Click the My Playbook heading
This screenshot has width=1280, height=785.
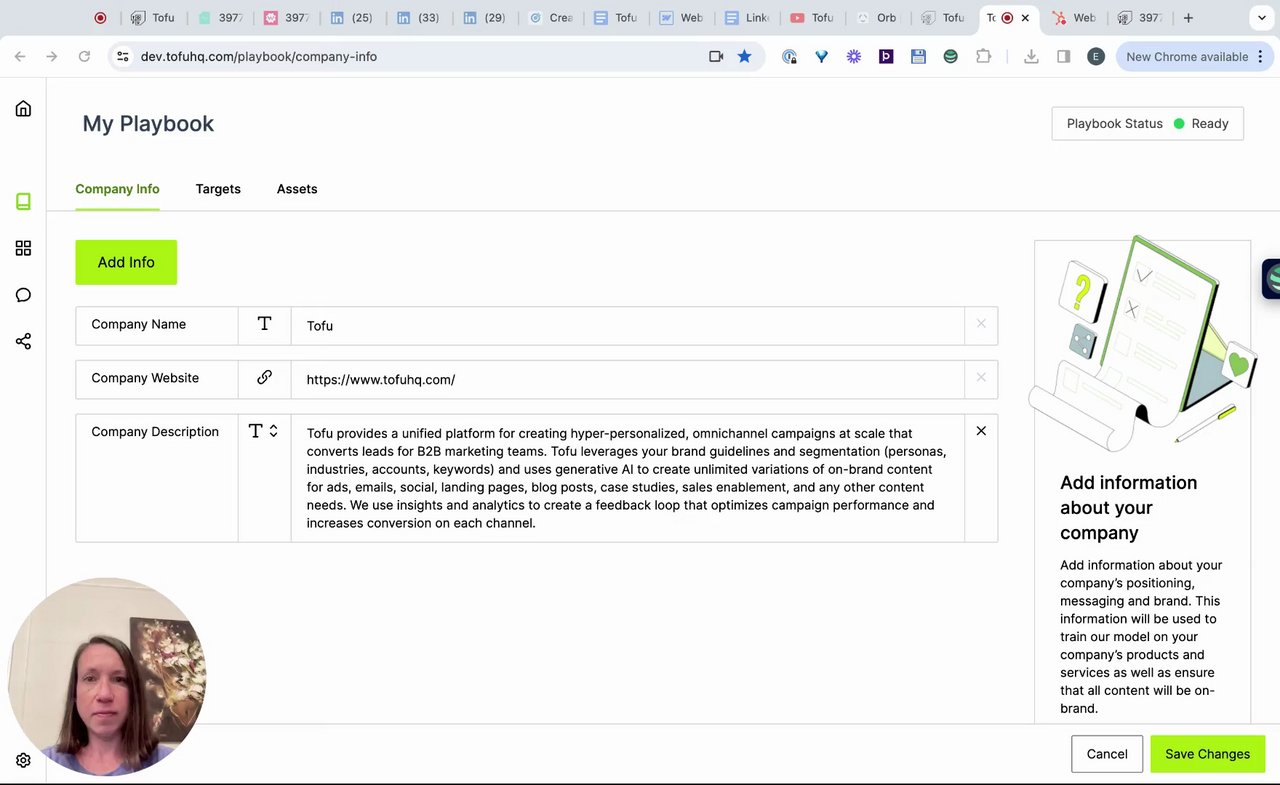148,124
